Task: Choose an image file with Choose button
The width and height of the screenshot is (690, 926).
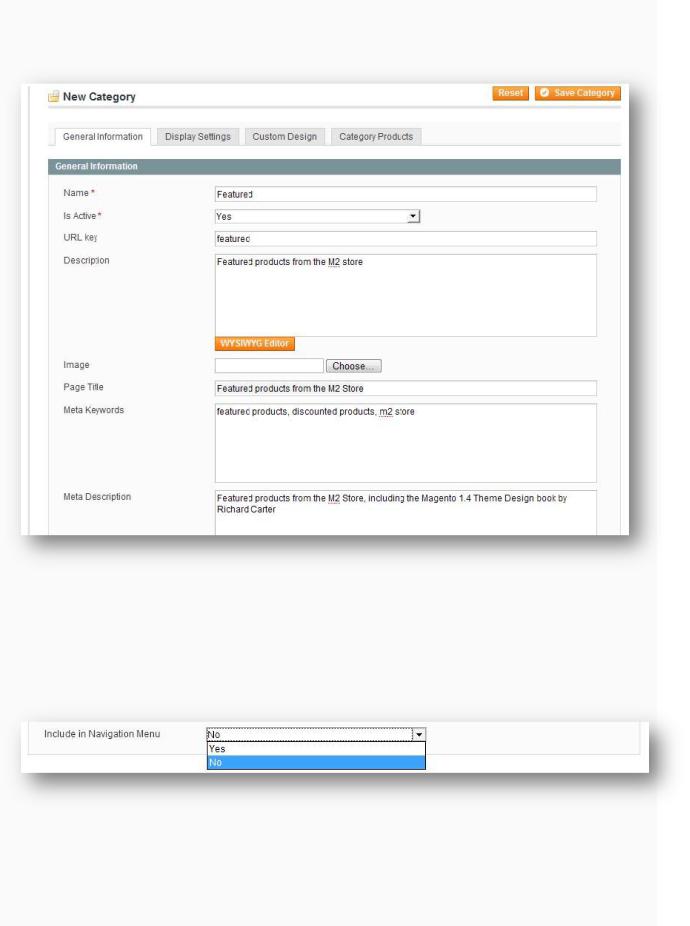Action: (x=353, y=366)
